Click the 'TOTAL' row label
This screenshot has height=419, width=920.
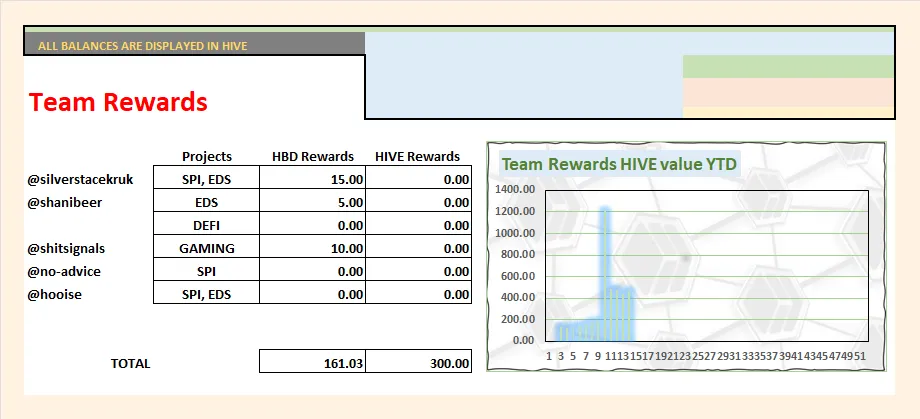click(x=131, y=363)
